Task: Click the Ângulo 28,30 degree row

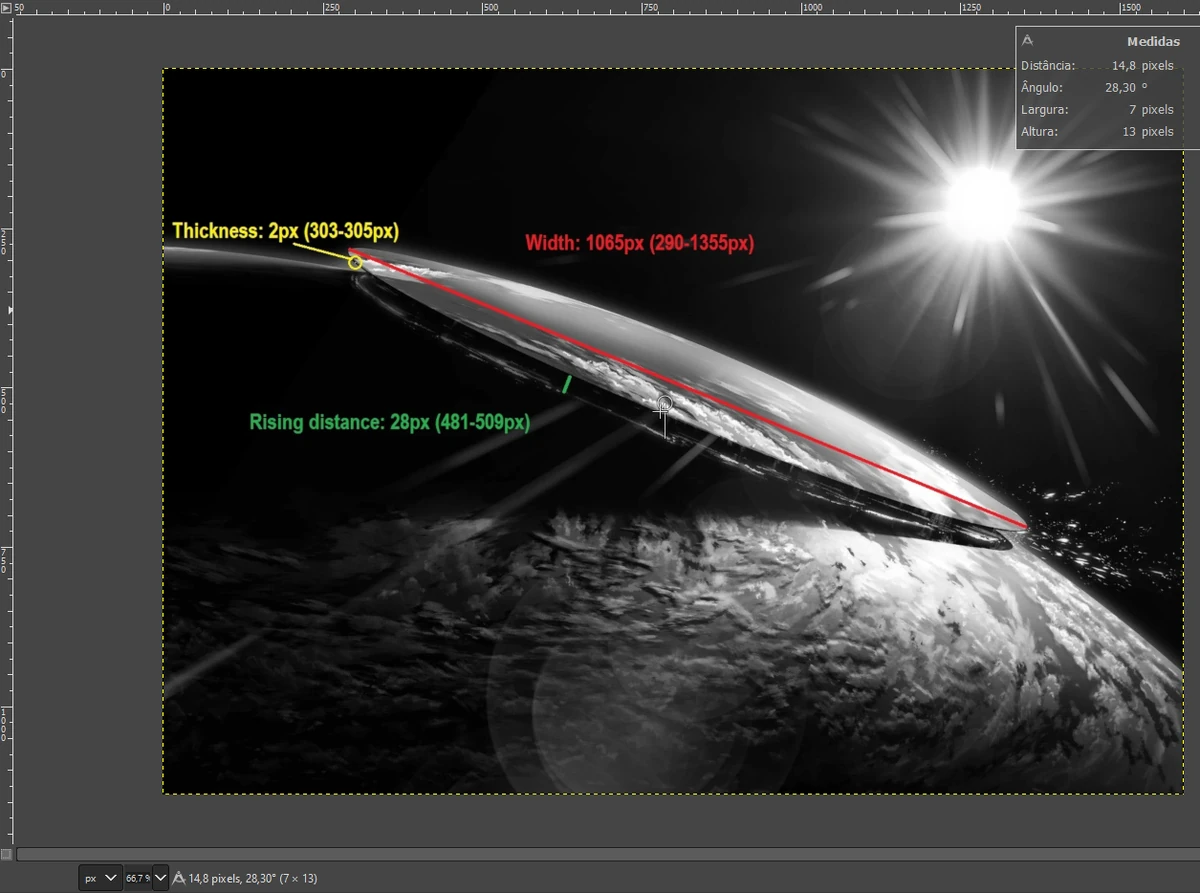Action: pos(1098,87)
